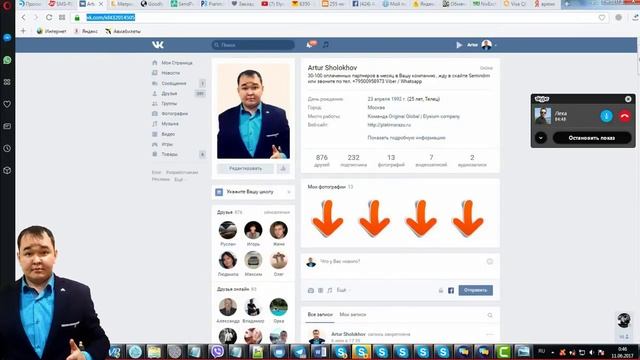The height and width of the screenshot is (360, 640).
Task: Click the browser reload button
Action: point(49,18)
